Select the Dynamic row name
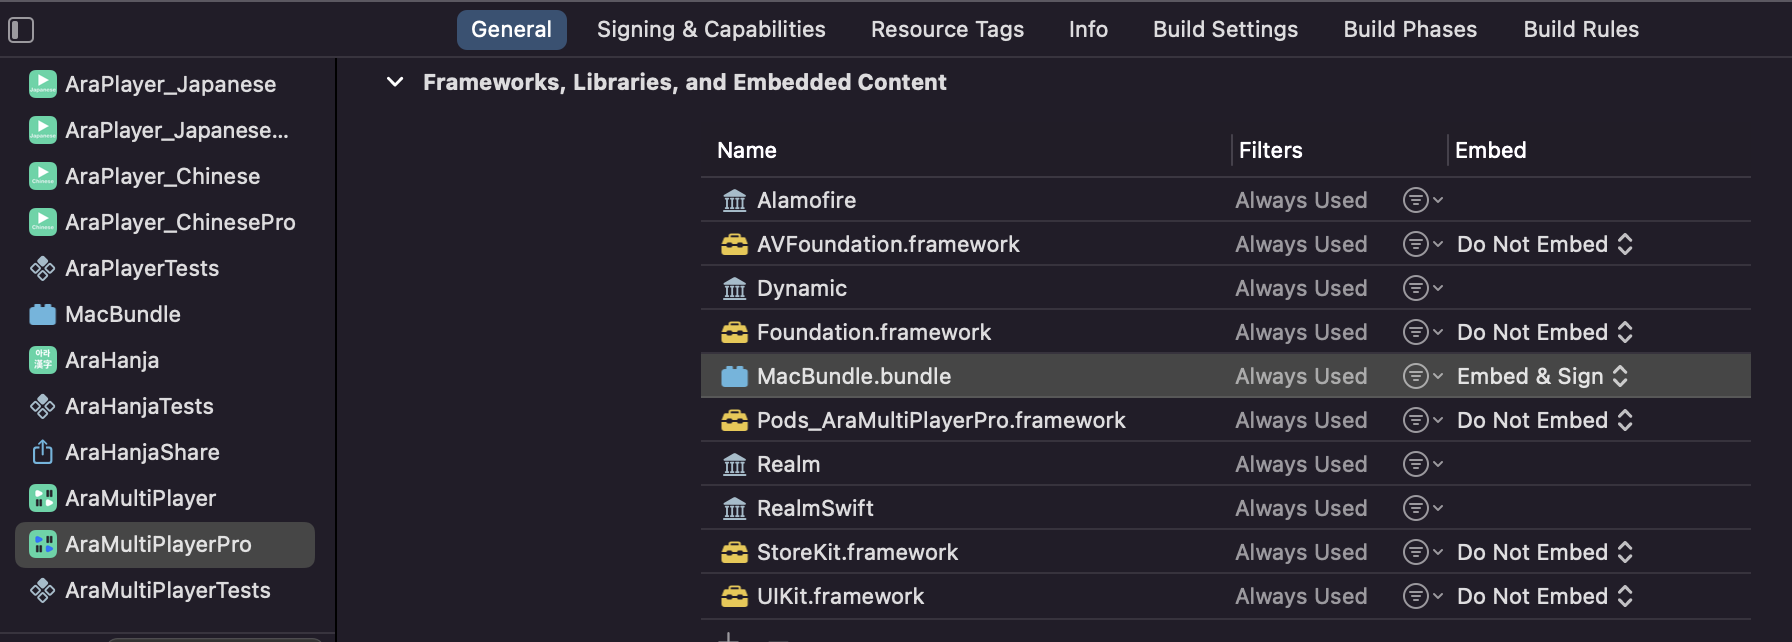Screen dimensions: 1792x642 (x=802, y=288)
